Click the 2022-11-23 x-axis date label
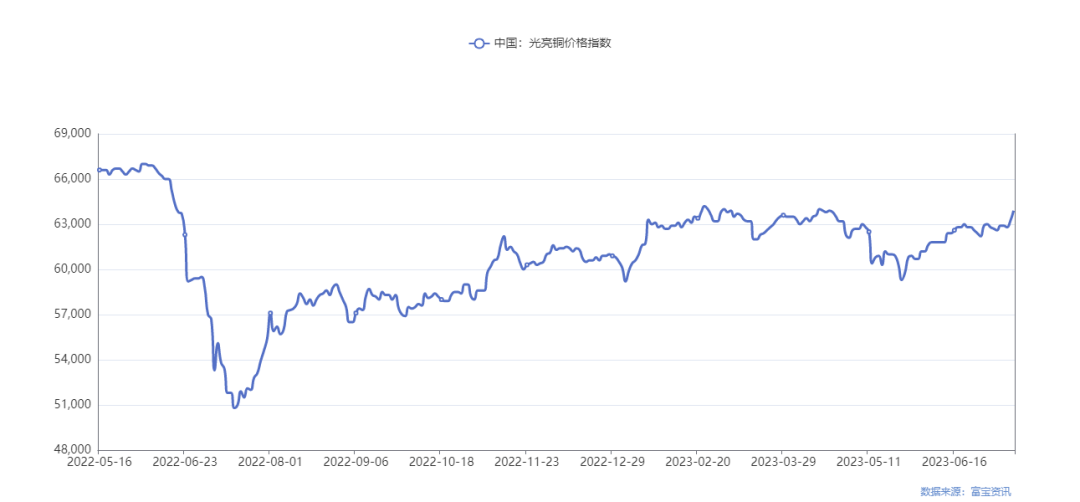Screen dimensions: 1080x502 (526, 462)
